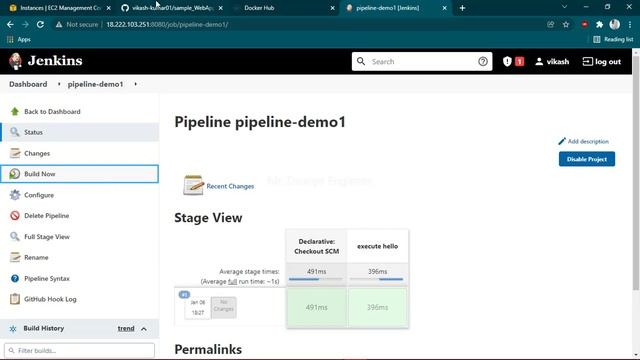Viewport: 640px width, 360px height.
Task: Expand the pipeline-demo1 breadcrumb dropdown arrow
Action: (136, 84)
